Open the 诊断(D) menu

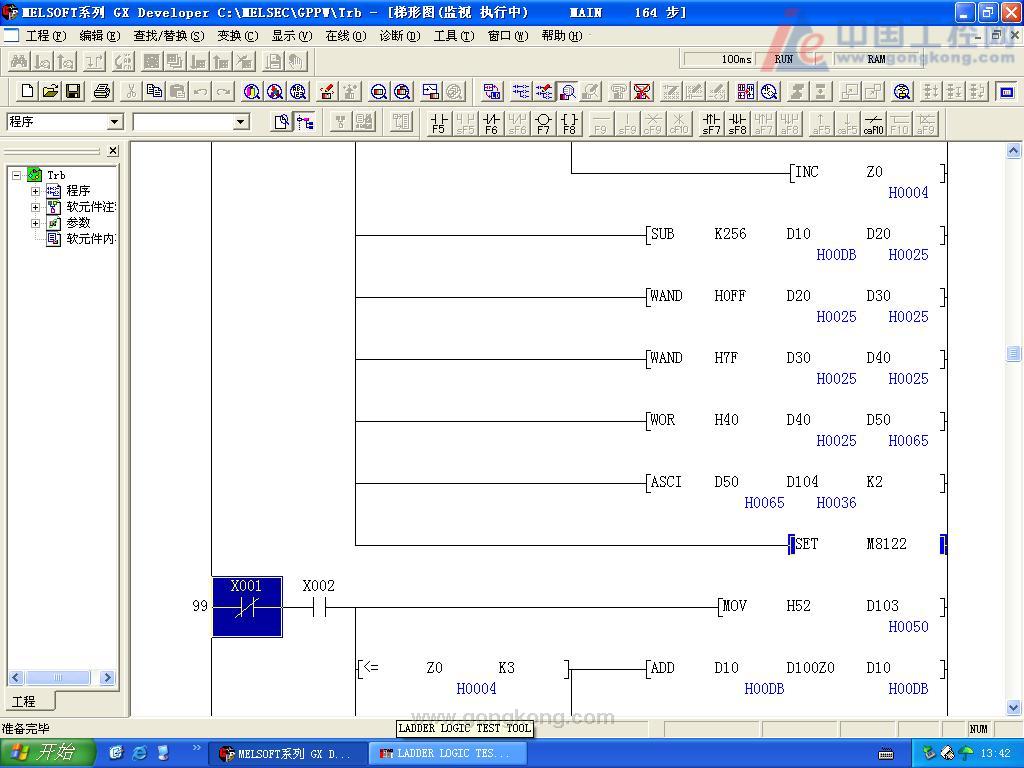(399, 36)
